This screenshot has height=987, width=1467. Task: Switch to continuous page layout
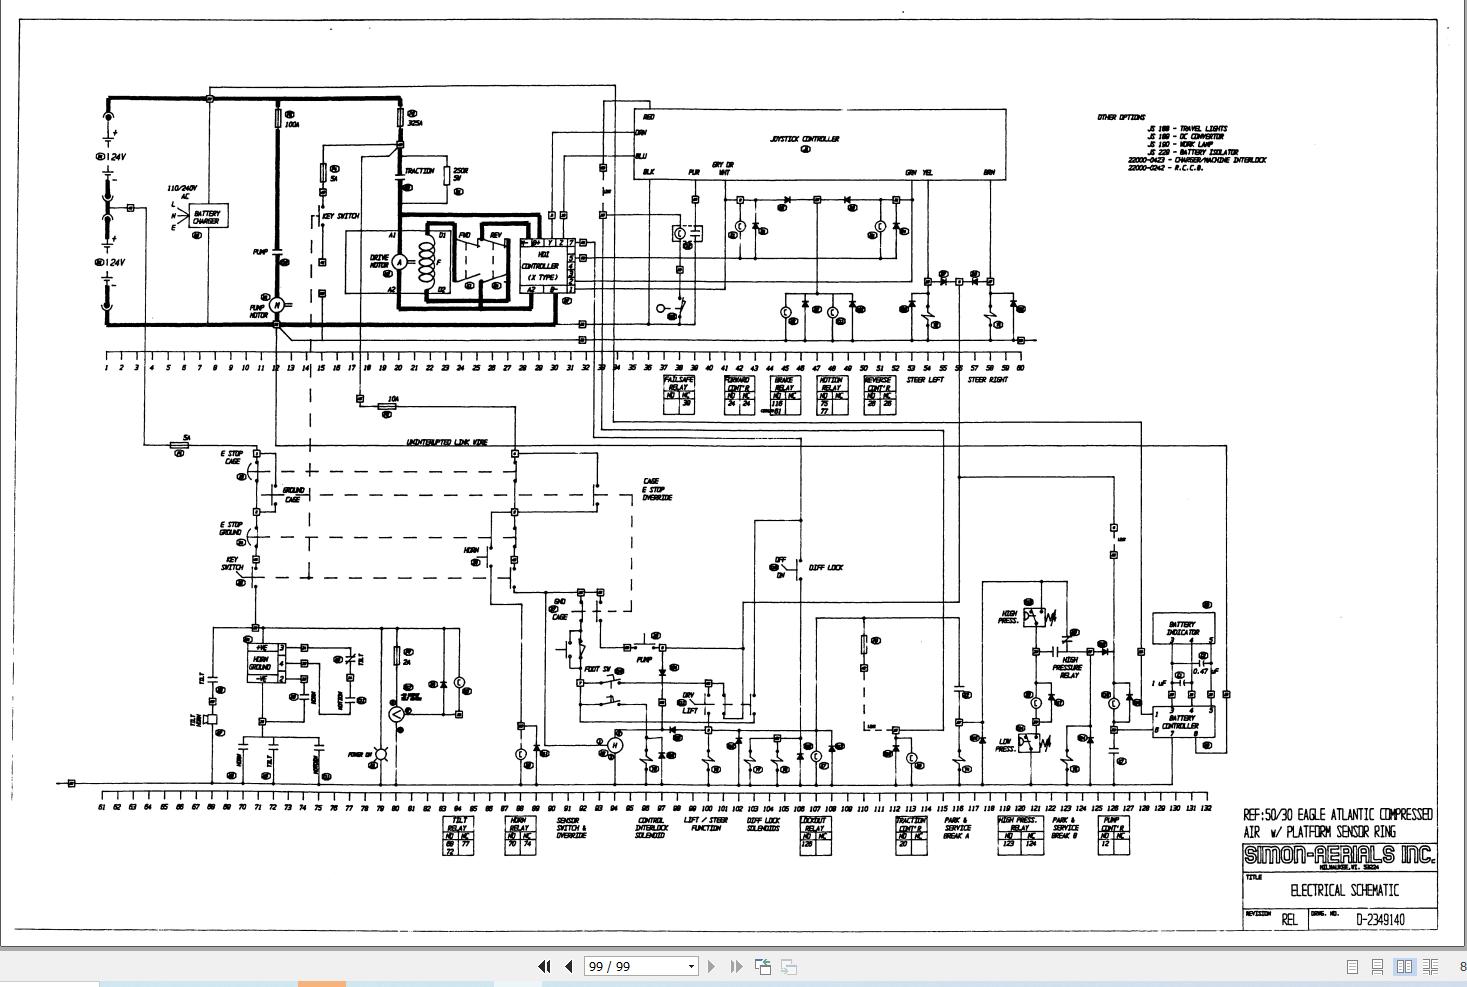(x=1377, y=966)
